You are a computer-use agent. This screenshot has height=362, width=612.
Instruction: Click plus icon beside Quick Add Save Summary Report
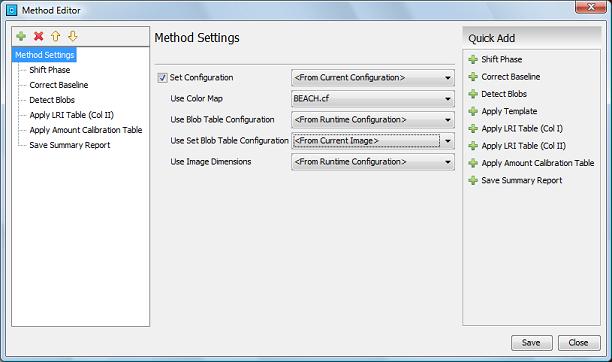click(x=473, y=180)
